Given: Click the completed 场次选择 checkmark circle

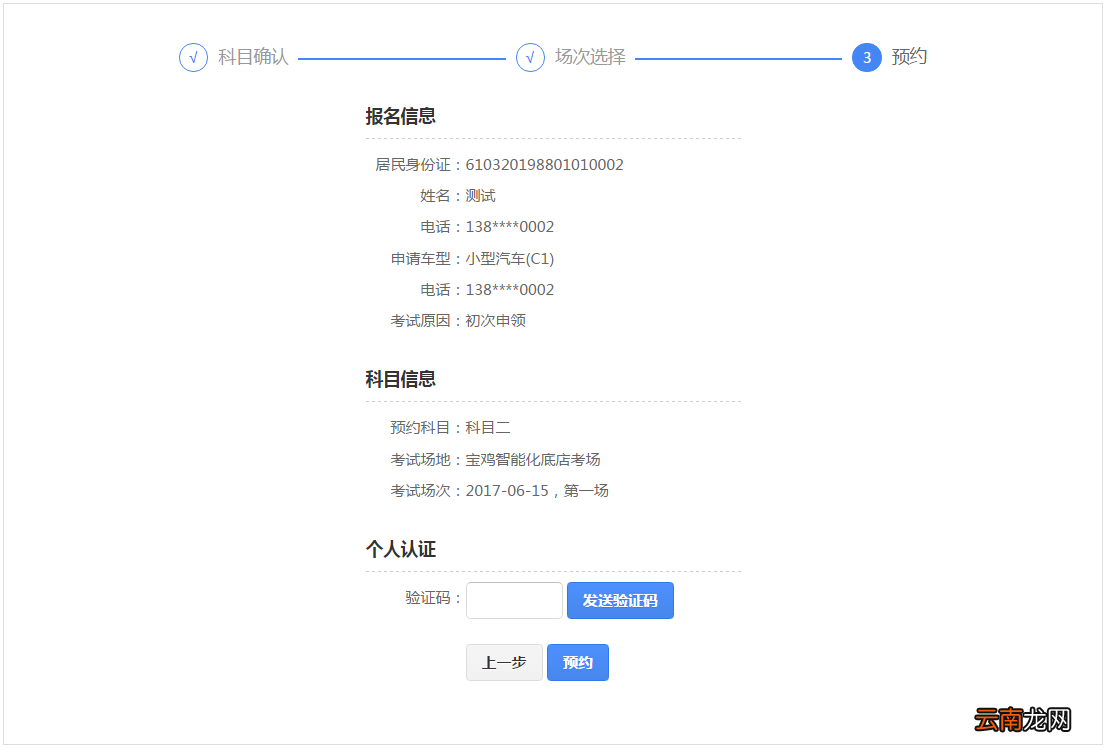Looking at the screenshot, I should 529,58.
